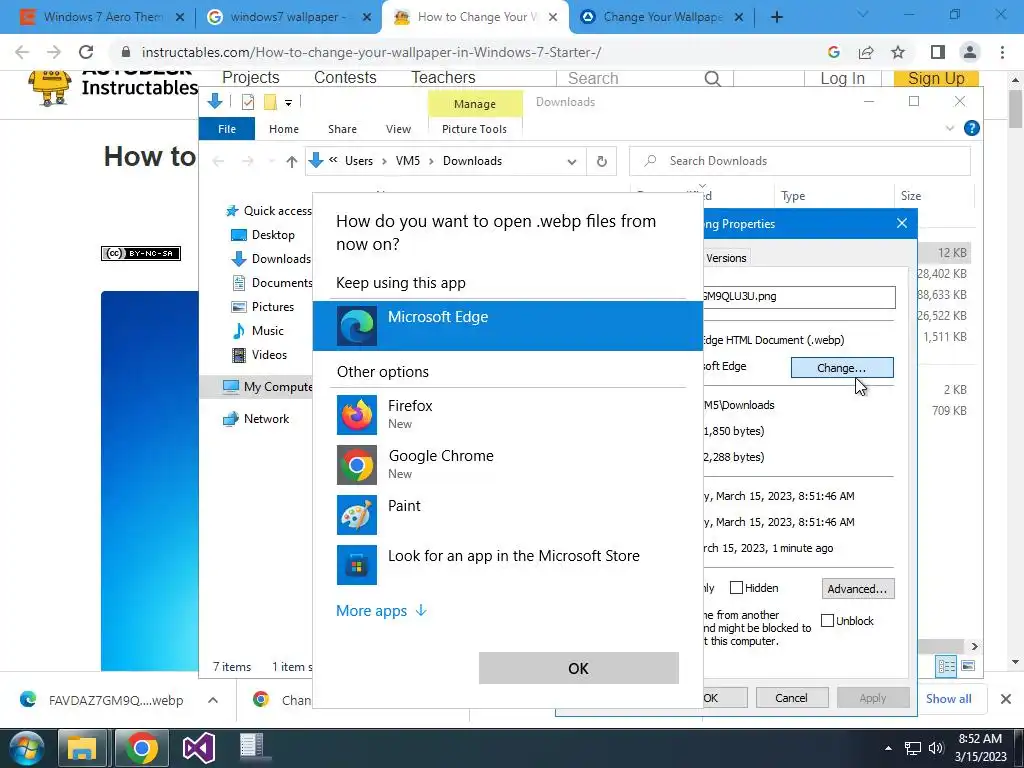Viewport: 1024px width, 768px height.
Task: Click Apply in the Properties dialog
Action: [x=873, y=697]
